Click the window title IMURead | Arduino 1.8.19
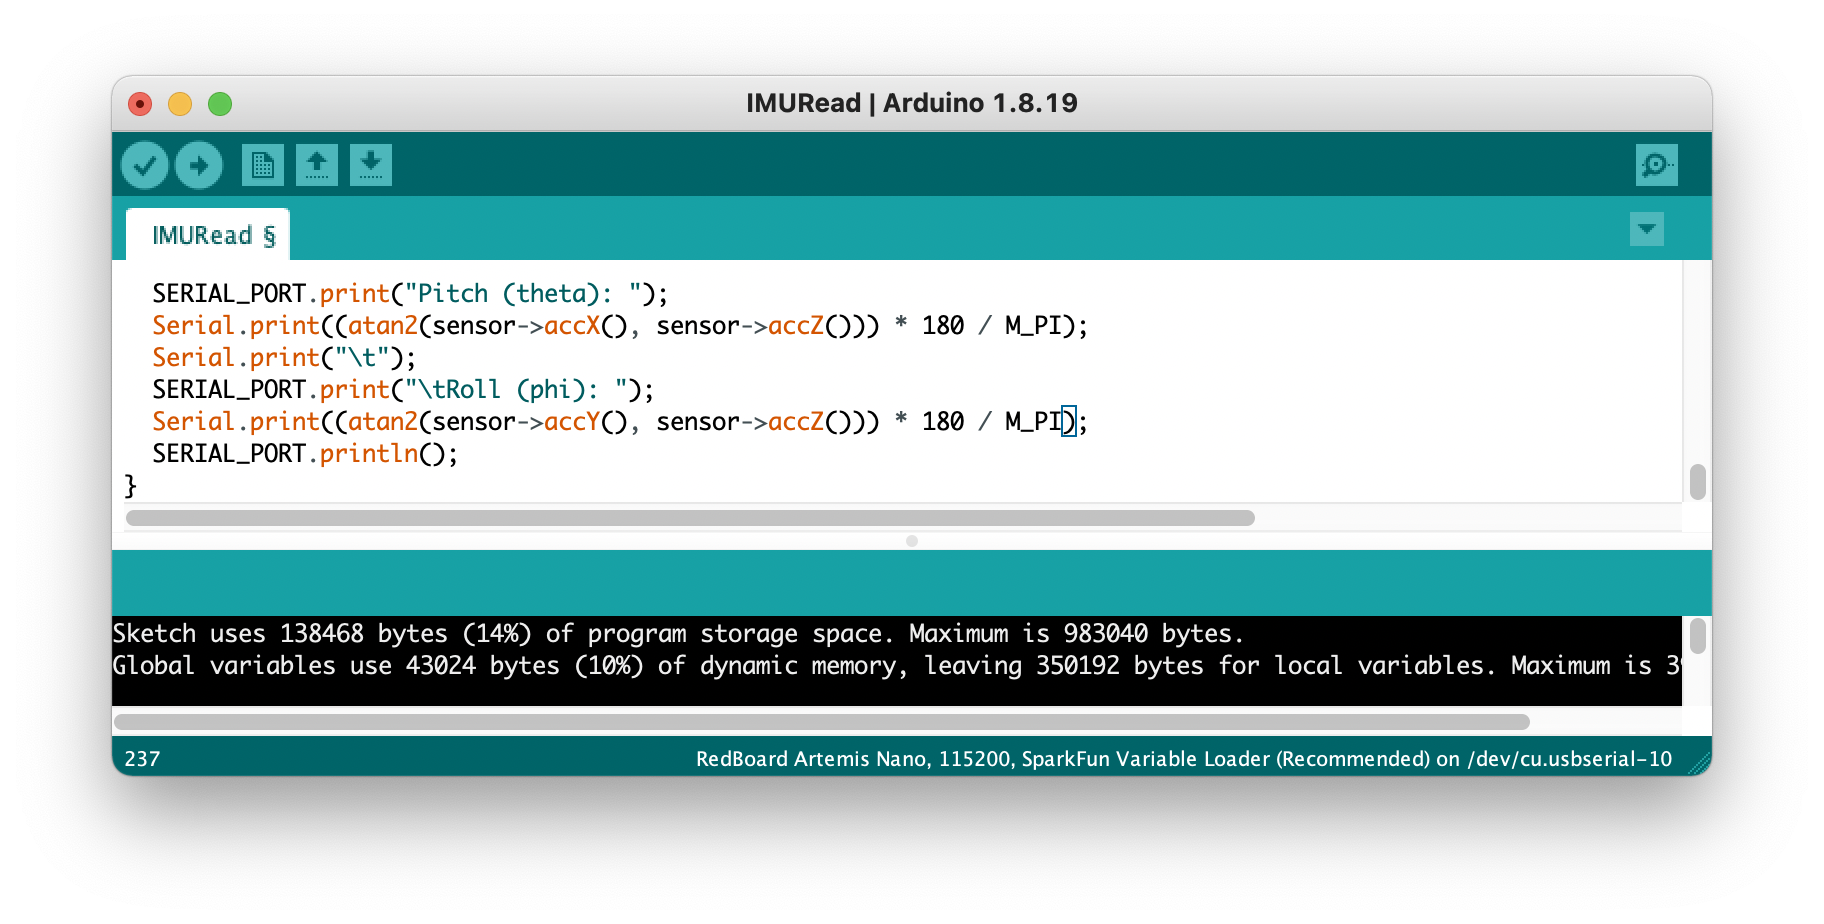Image resolution: width=1824 pixels, height=924 pixels. point(912,103)
